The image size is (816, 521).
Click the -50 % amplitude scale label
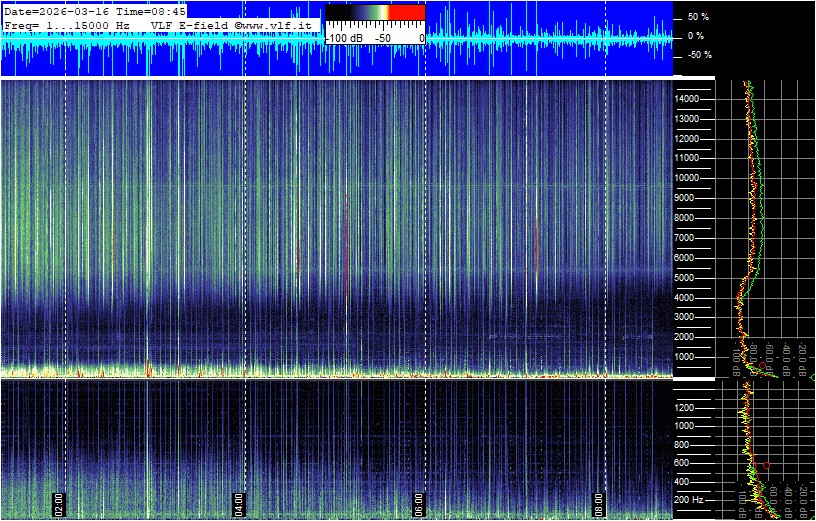[x=696, y=55]
